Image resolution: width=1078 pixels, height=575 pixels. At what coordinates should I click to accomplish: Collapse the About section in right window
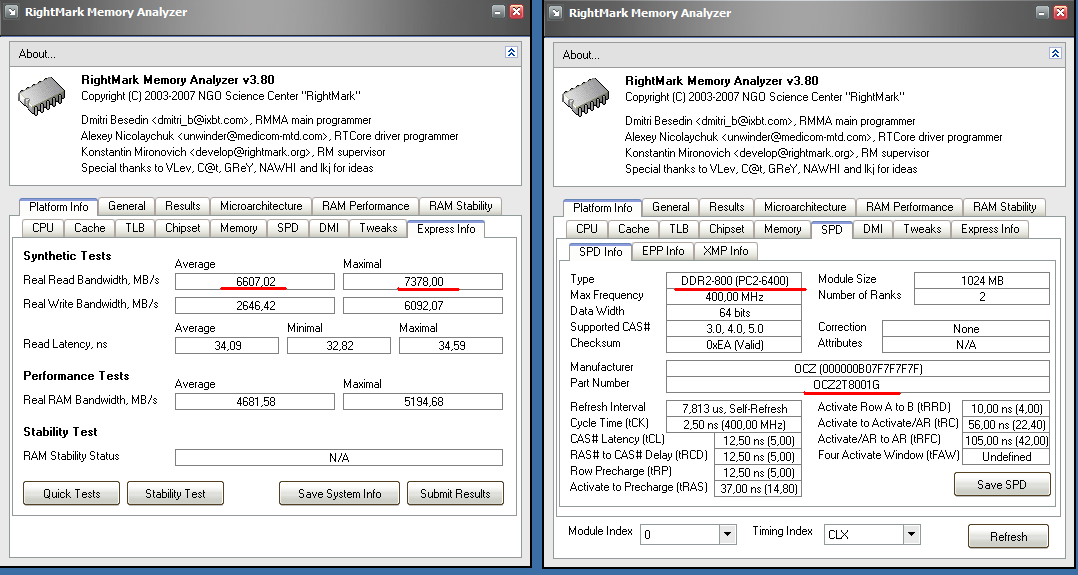(x=1055, y=53)
